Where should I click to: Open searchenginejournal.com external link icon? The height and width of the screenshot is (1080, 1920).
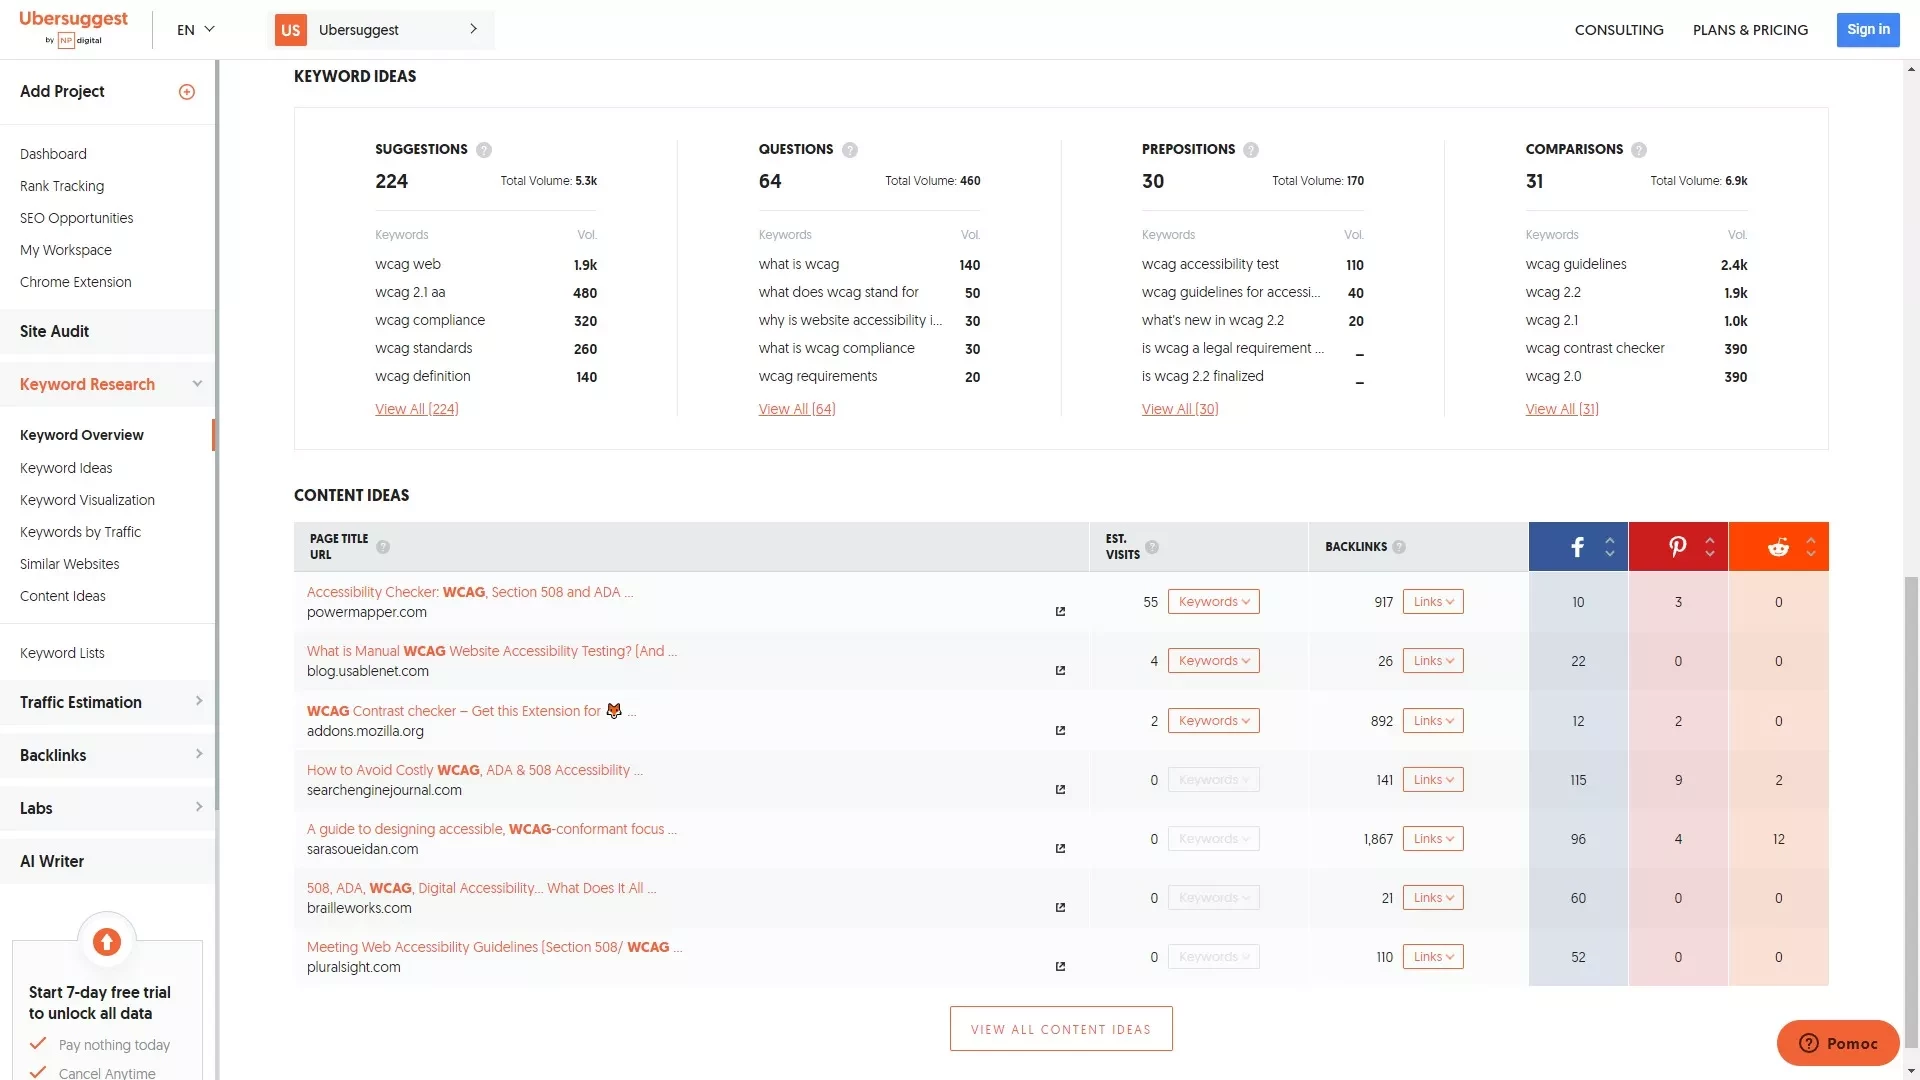tap(1060, 790)
